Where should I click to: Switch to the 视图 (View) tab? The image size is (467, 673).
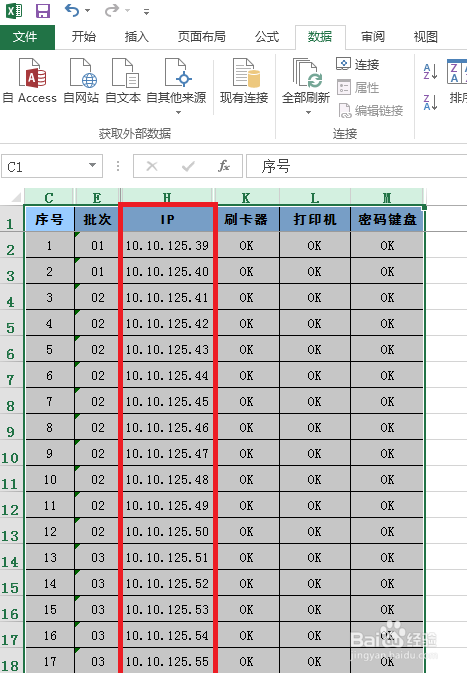[x=426, y=37]
